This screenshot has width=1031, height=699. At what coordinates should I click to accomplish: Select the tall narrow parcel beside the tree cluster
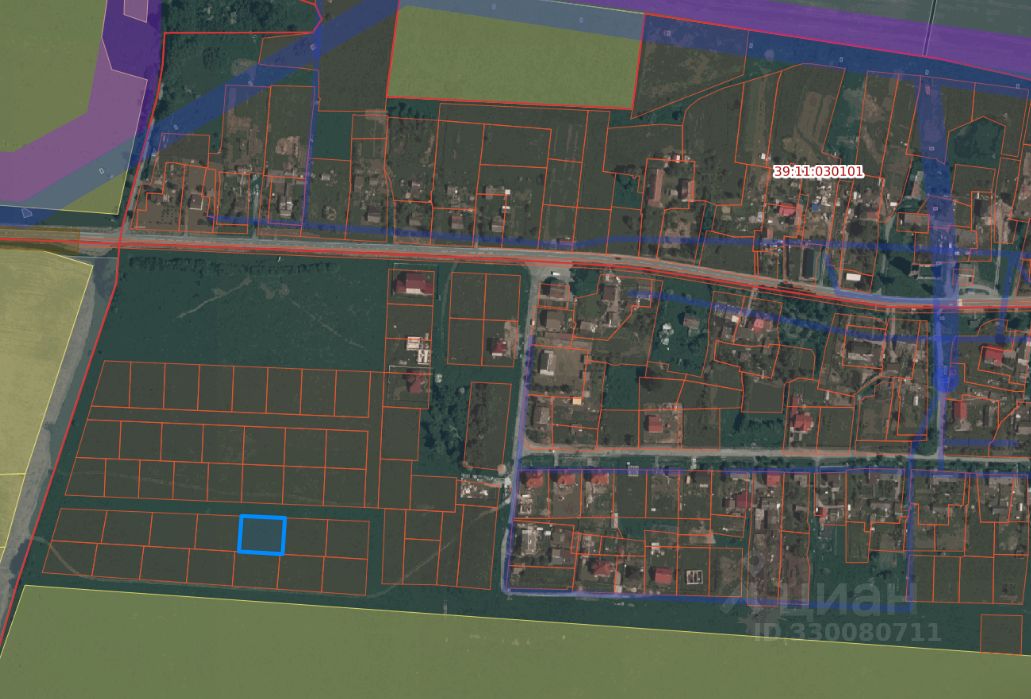[487, 425]
